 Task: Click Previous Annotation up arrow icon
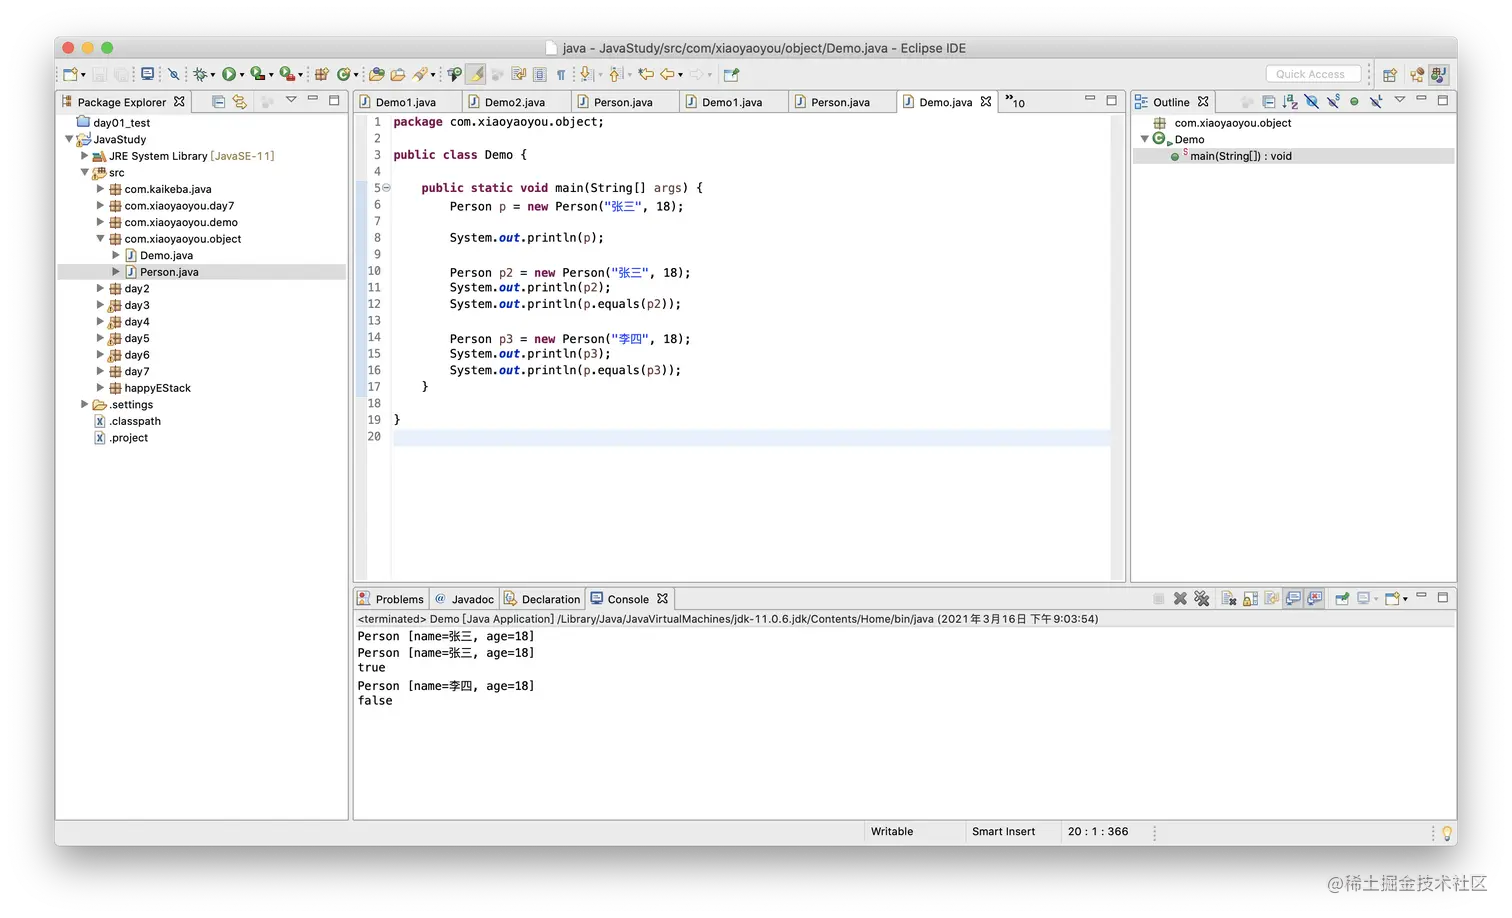point(615,74)
